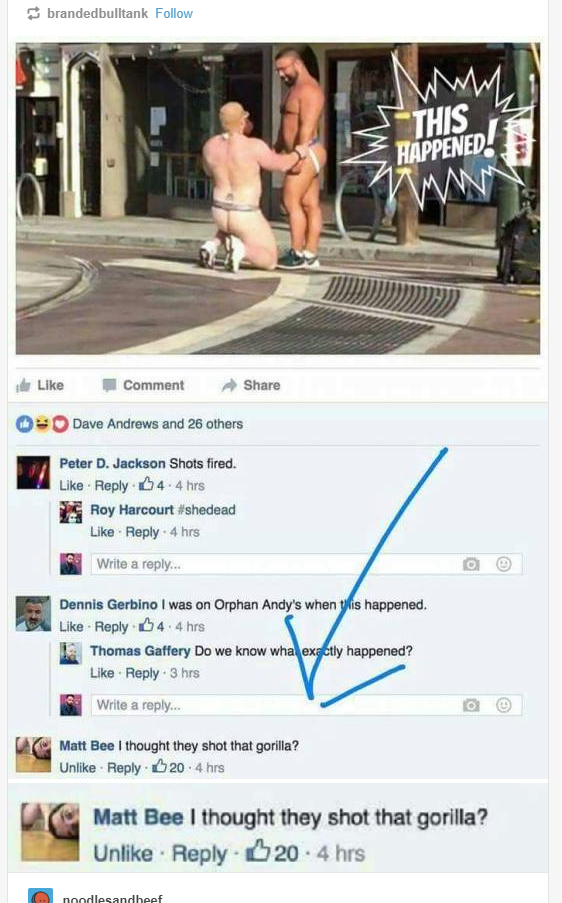Viewport: 562px width, 903px height.
Task: Click the reblog icon beside brandedbulltank
Action: 33,13
